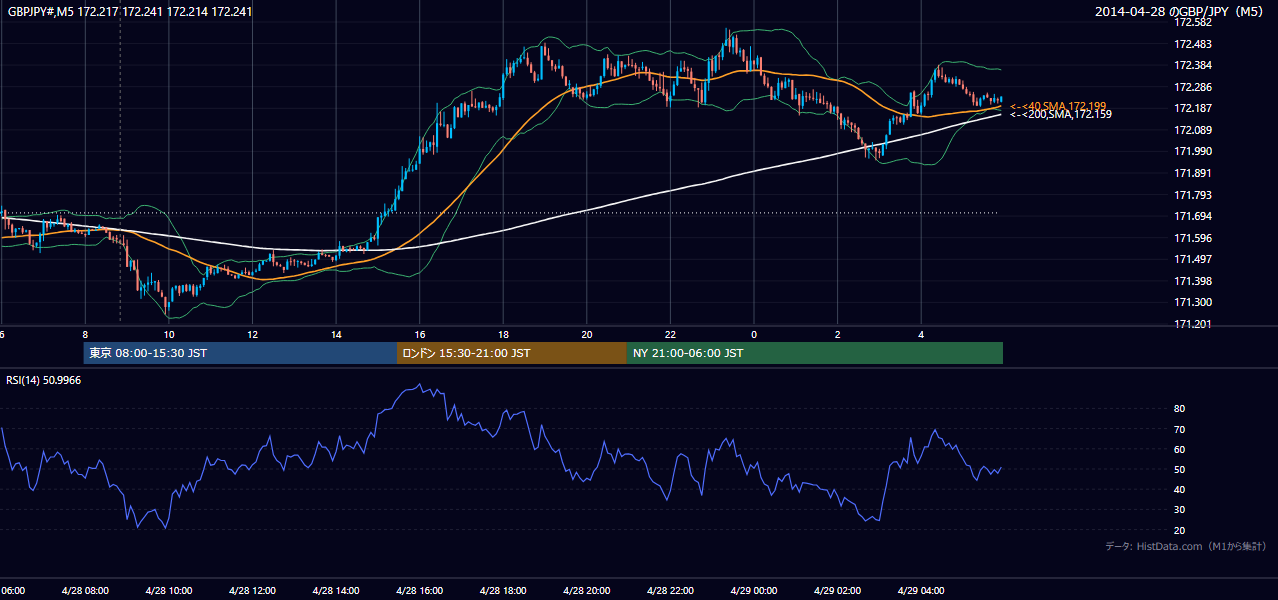
Task: Click price axis value 171.990
Action: pyautogui.click(x=1193, y=151)
